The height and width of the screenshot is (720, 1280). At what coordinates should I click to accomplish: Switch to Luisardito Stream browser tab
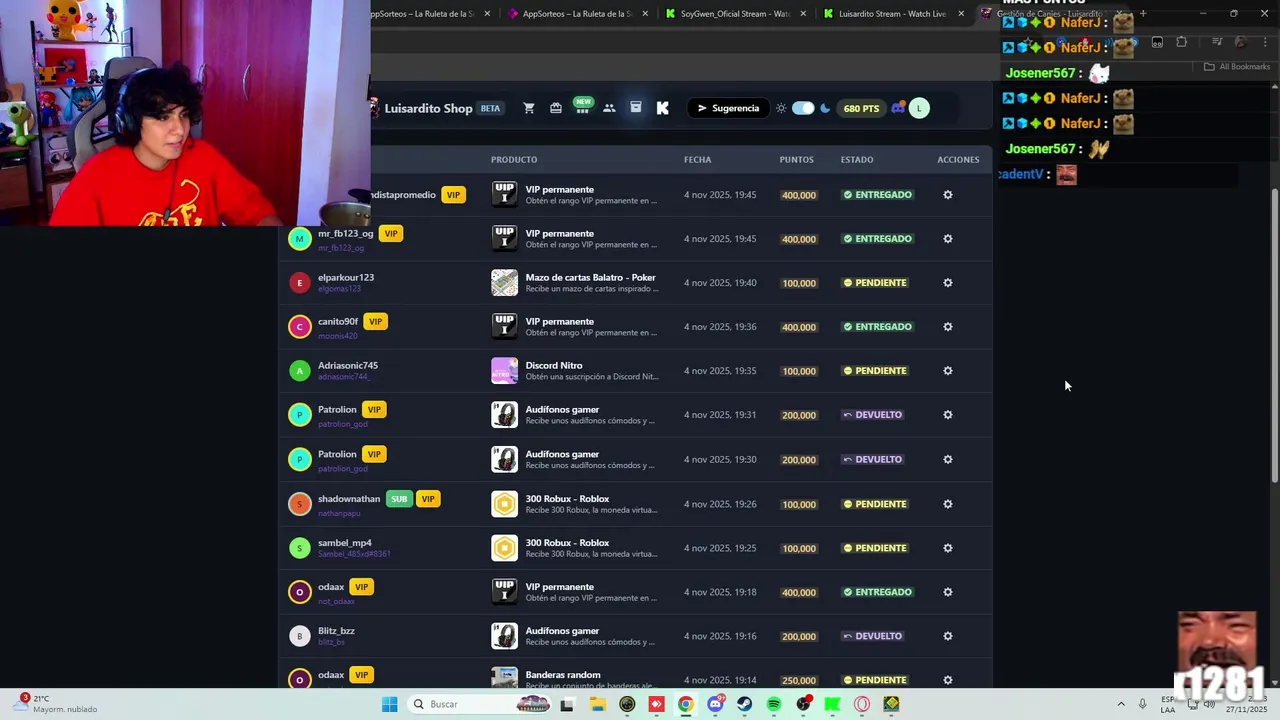(890, 14)
